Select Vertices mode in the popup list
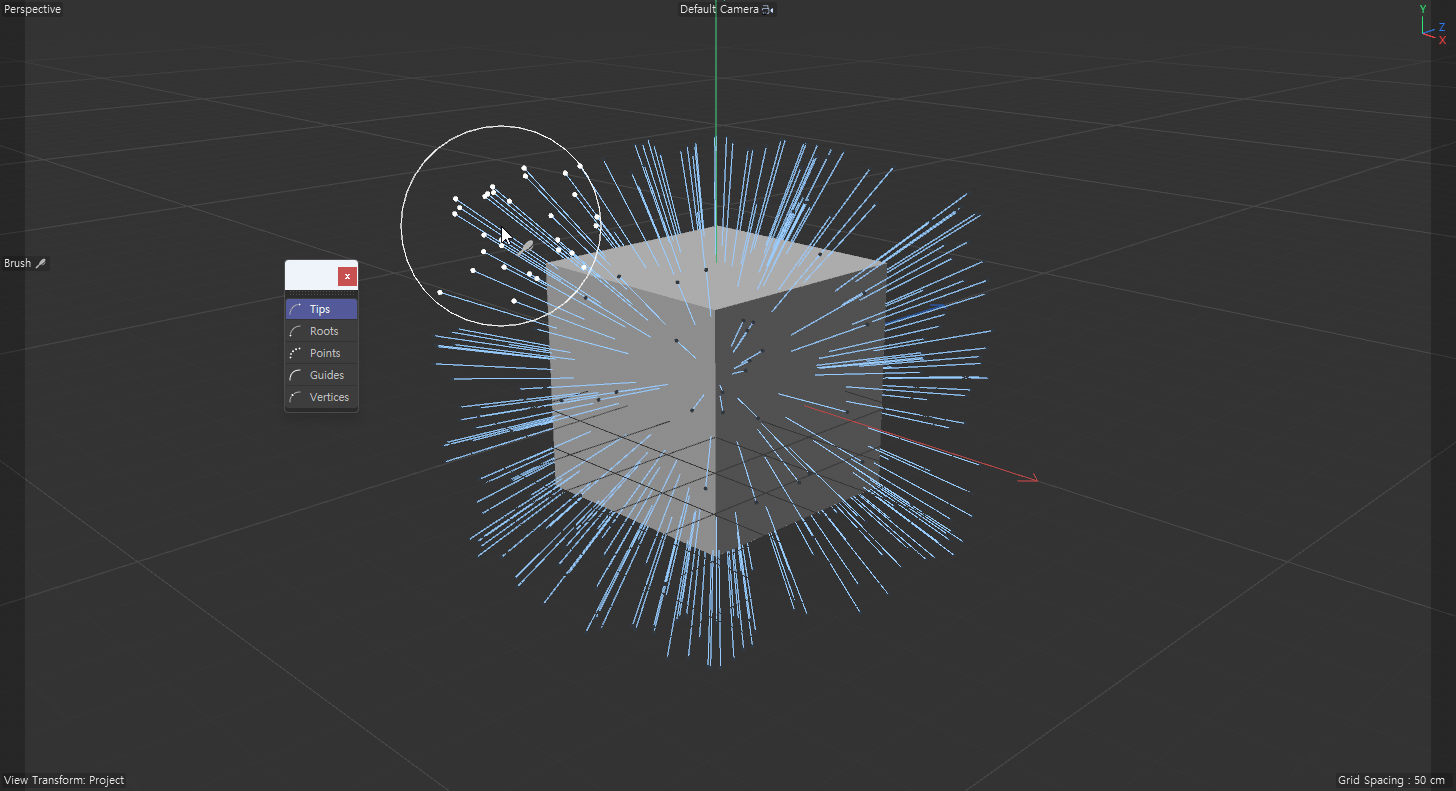Screen dimensions: 1456x791 coord(329,397)
